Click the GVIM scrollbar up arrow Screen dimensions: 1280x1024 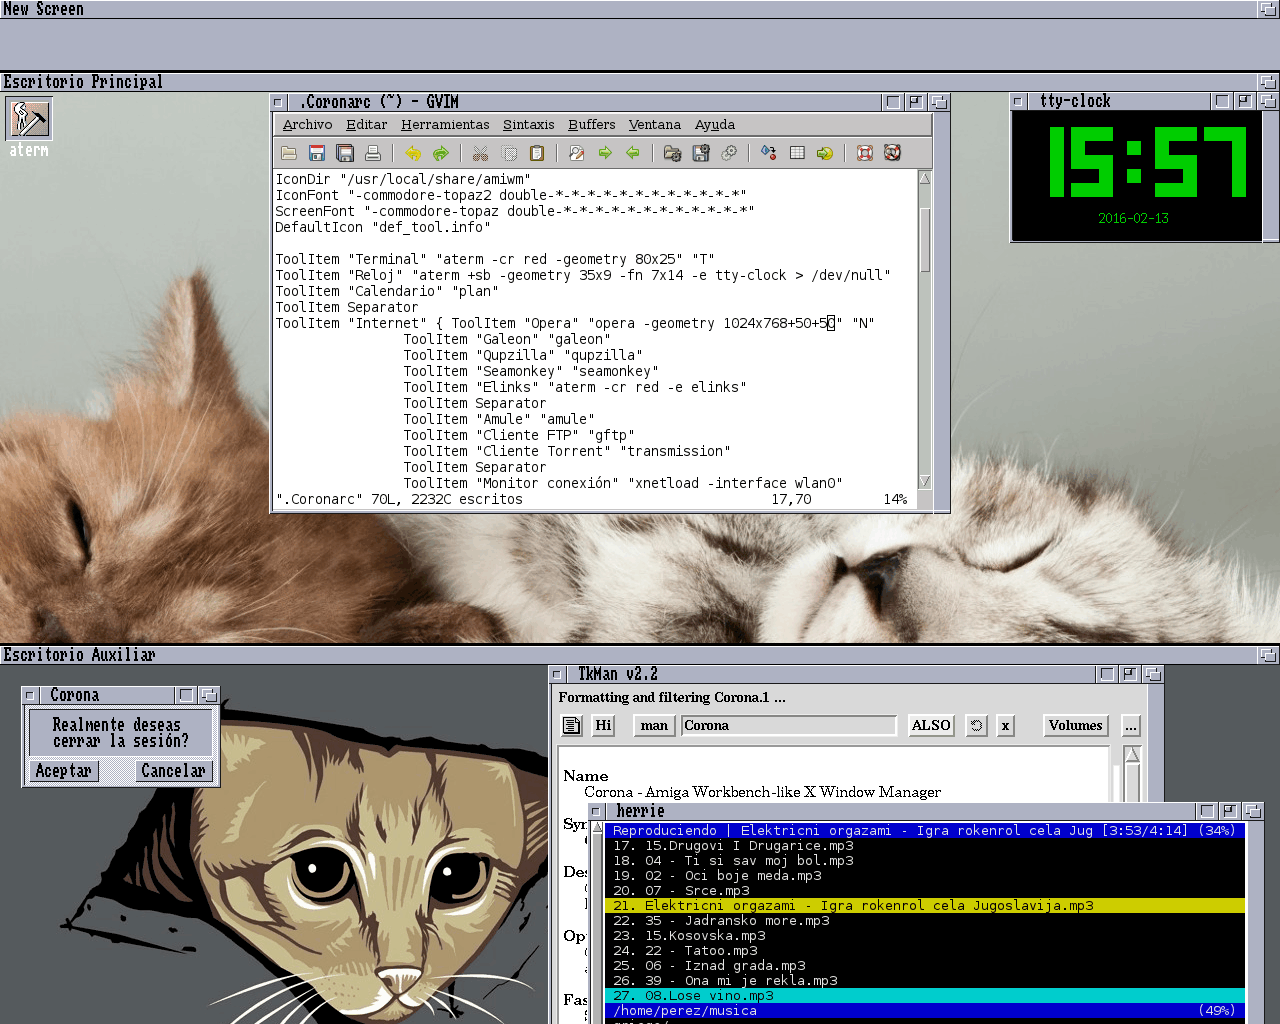click(925, 178)
